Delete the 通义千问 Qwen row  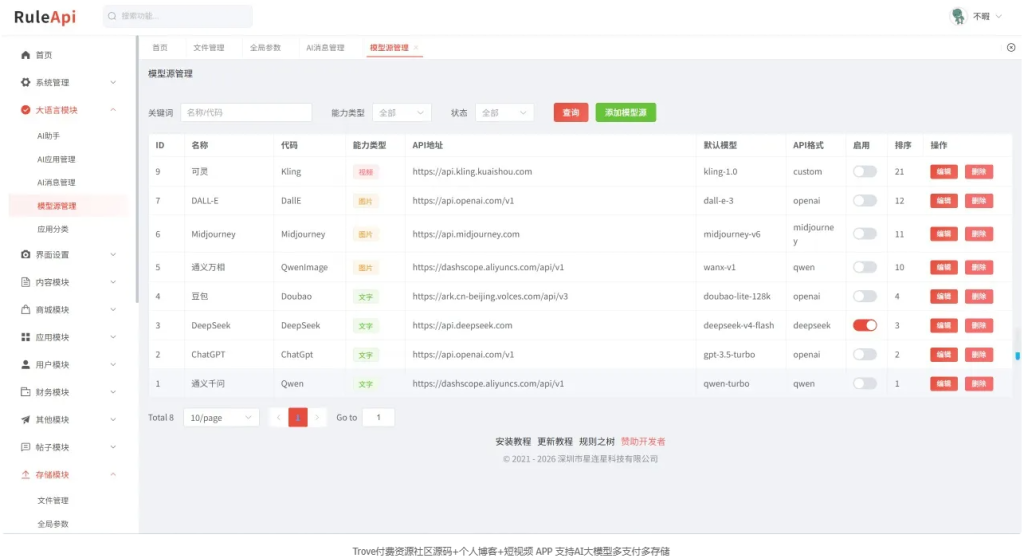(x=979, y=384)
